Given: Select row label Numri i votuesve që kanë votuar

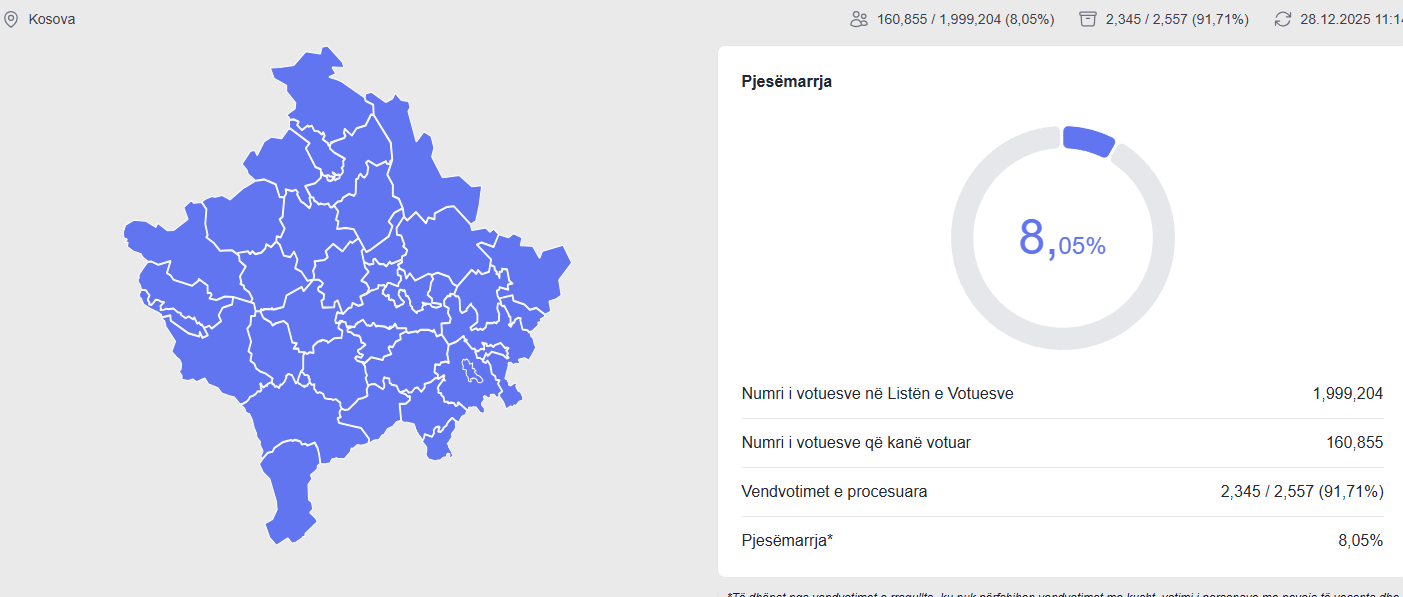Looking at the screenshot, I should (x=856, y=443).
